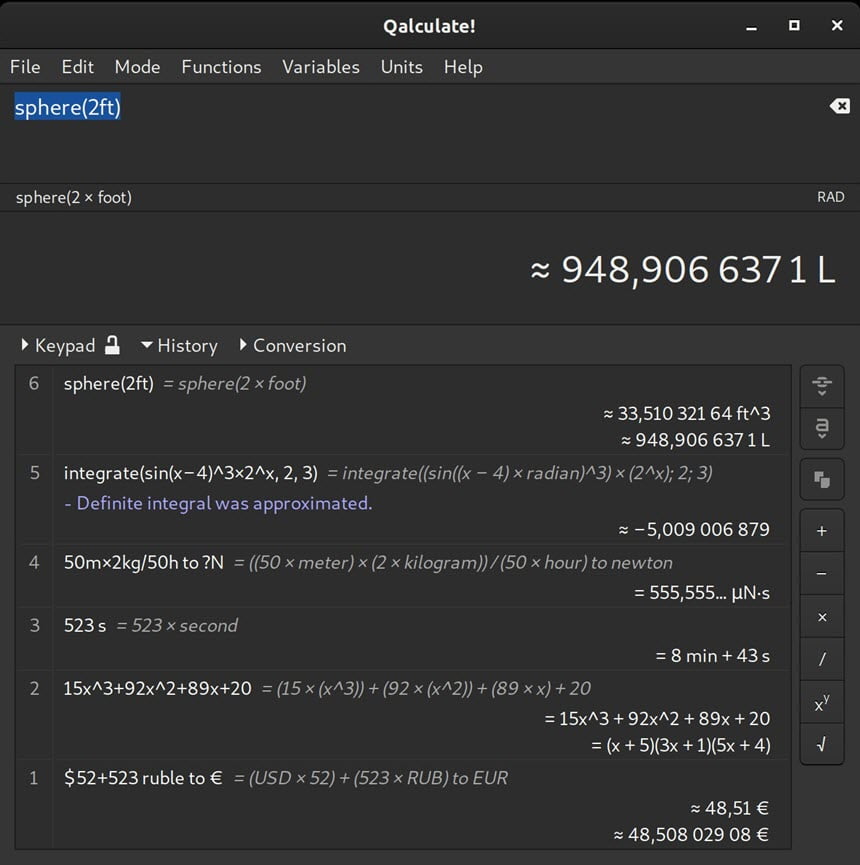Select history entry 5 integrate expression
The width and height of the screenshot is (860, 865).
click(x=190, y=473)
